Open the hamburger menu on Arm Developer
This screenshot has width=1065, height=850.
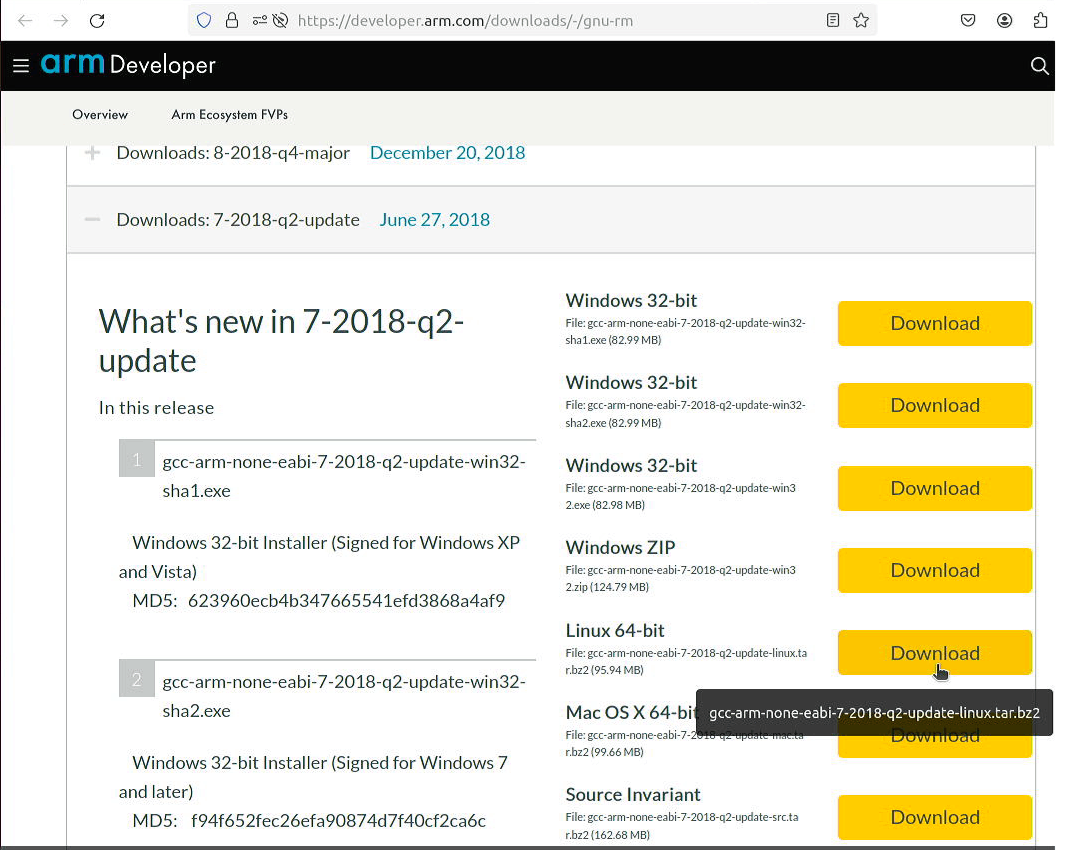(21, 65)
